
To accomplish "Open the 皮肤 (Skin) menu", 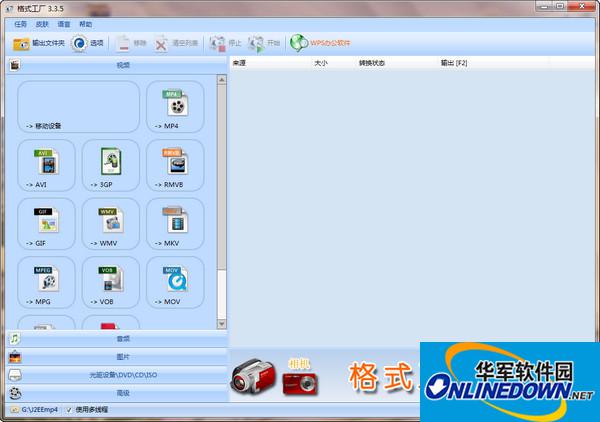I will click(x=42, y=23).
